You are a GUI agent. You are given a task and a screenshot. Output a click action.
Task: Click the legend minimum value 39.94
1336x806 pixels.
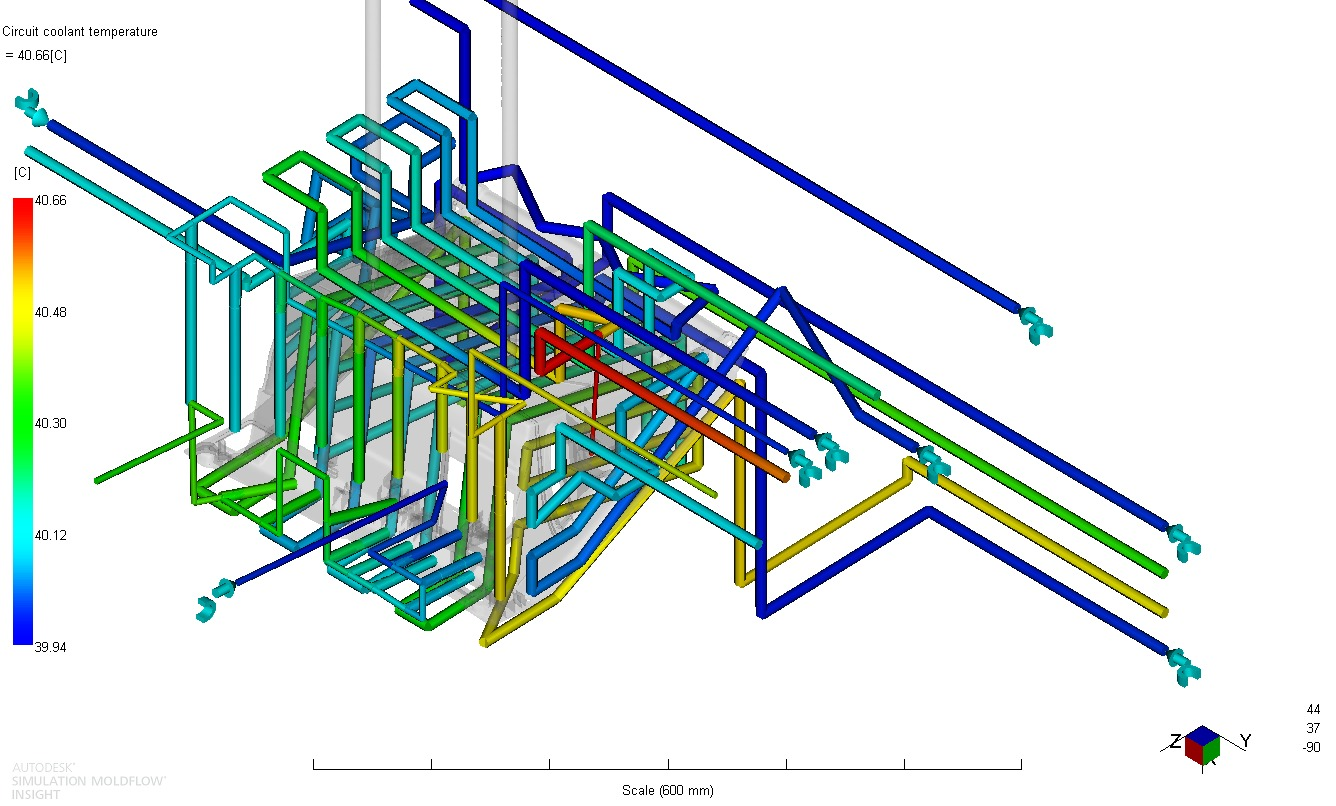50,647
